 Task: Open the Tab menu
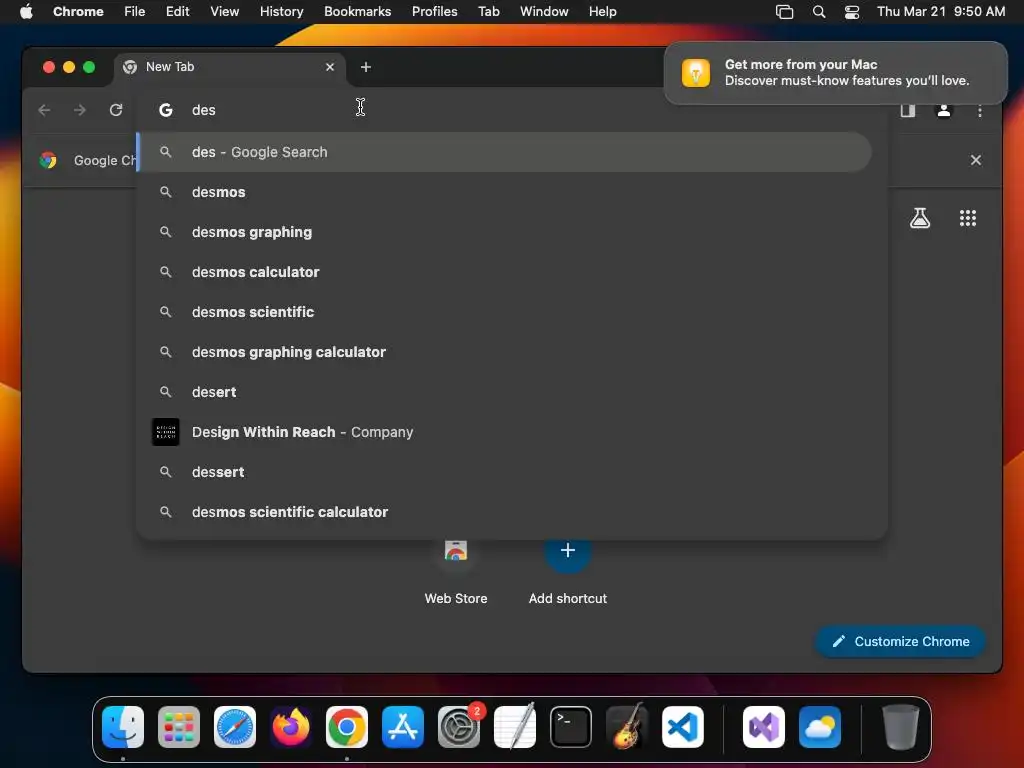tap(488, 12)
